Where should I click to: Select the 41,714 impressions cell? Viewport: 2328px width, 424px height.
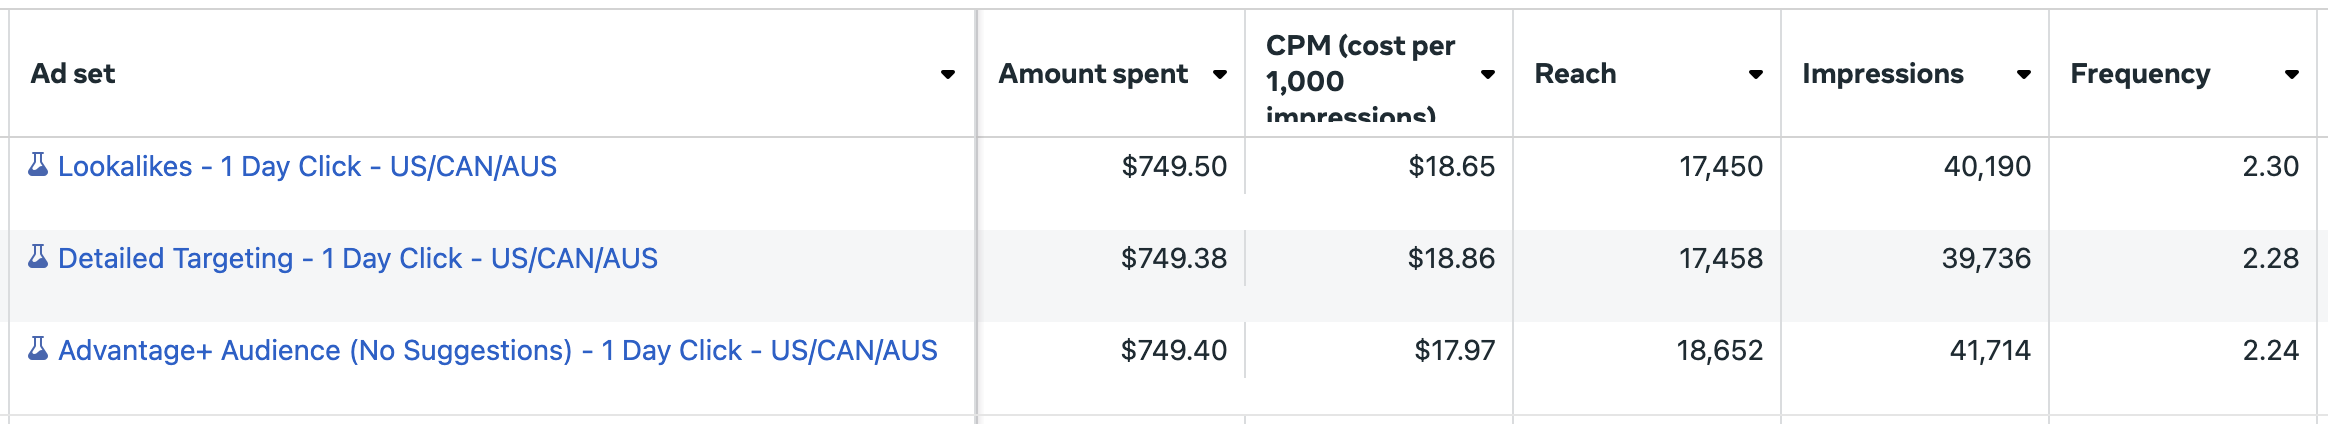pos(1990,350)
